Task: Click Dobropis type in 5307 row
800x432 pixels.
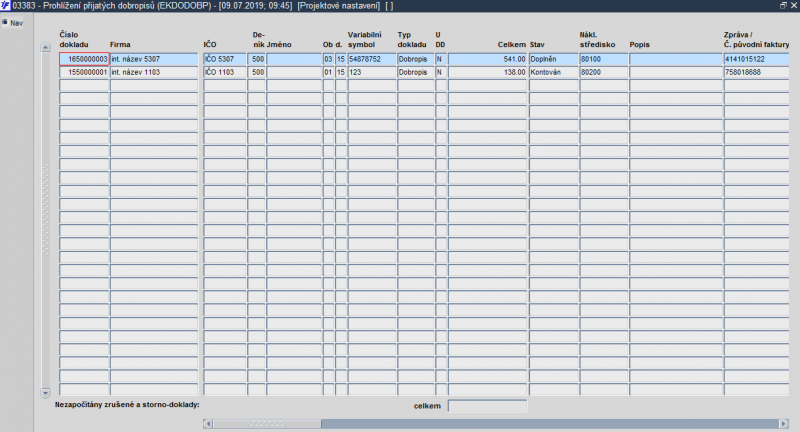Action: [416, 59]
